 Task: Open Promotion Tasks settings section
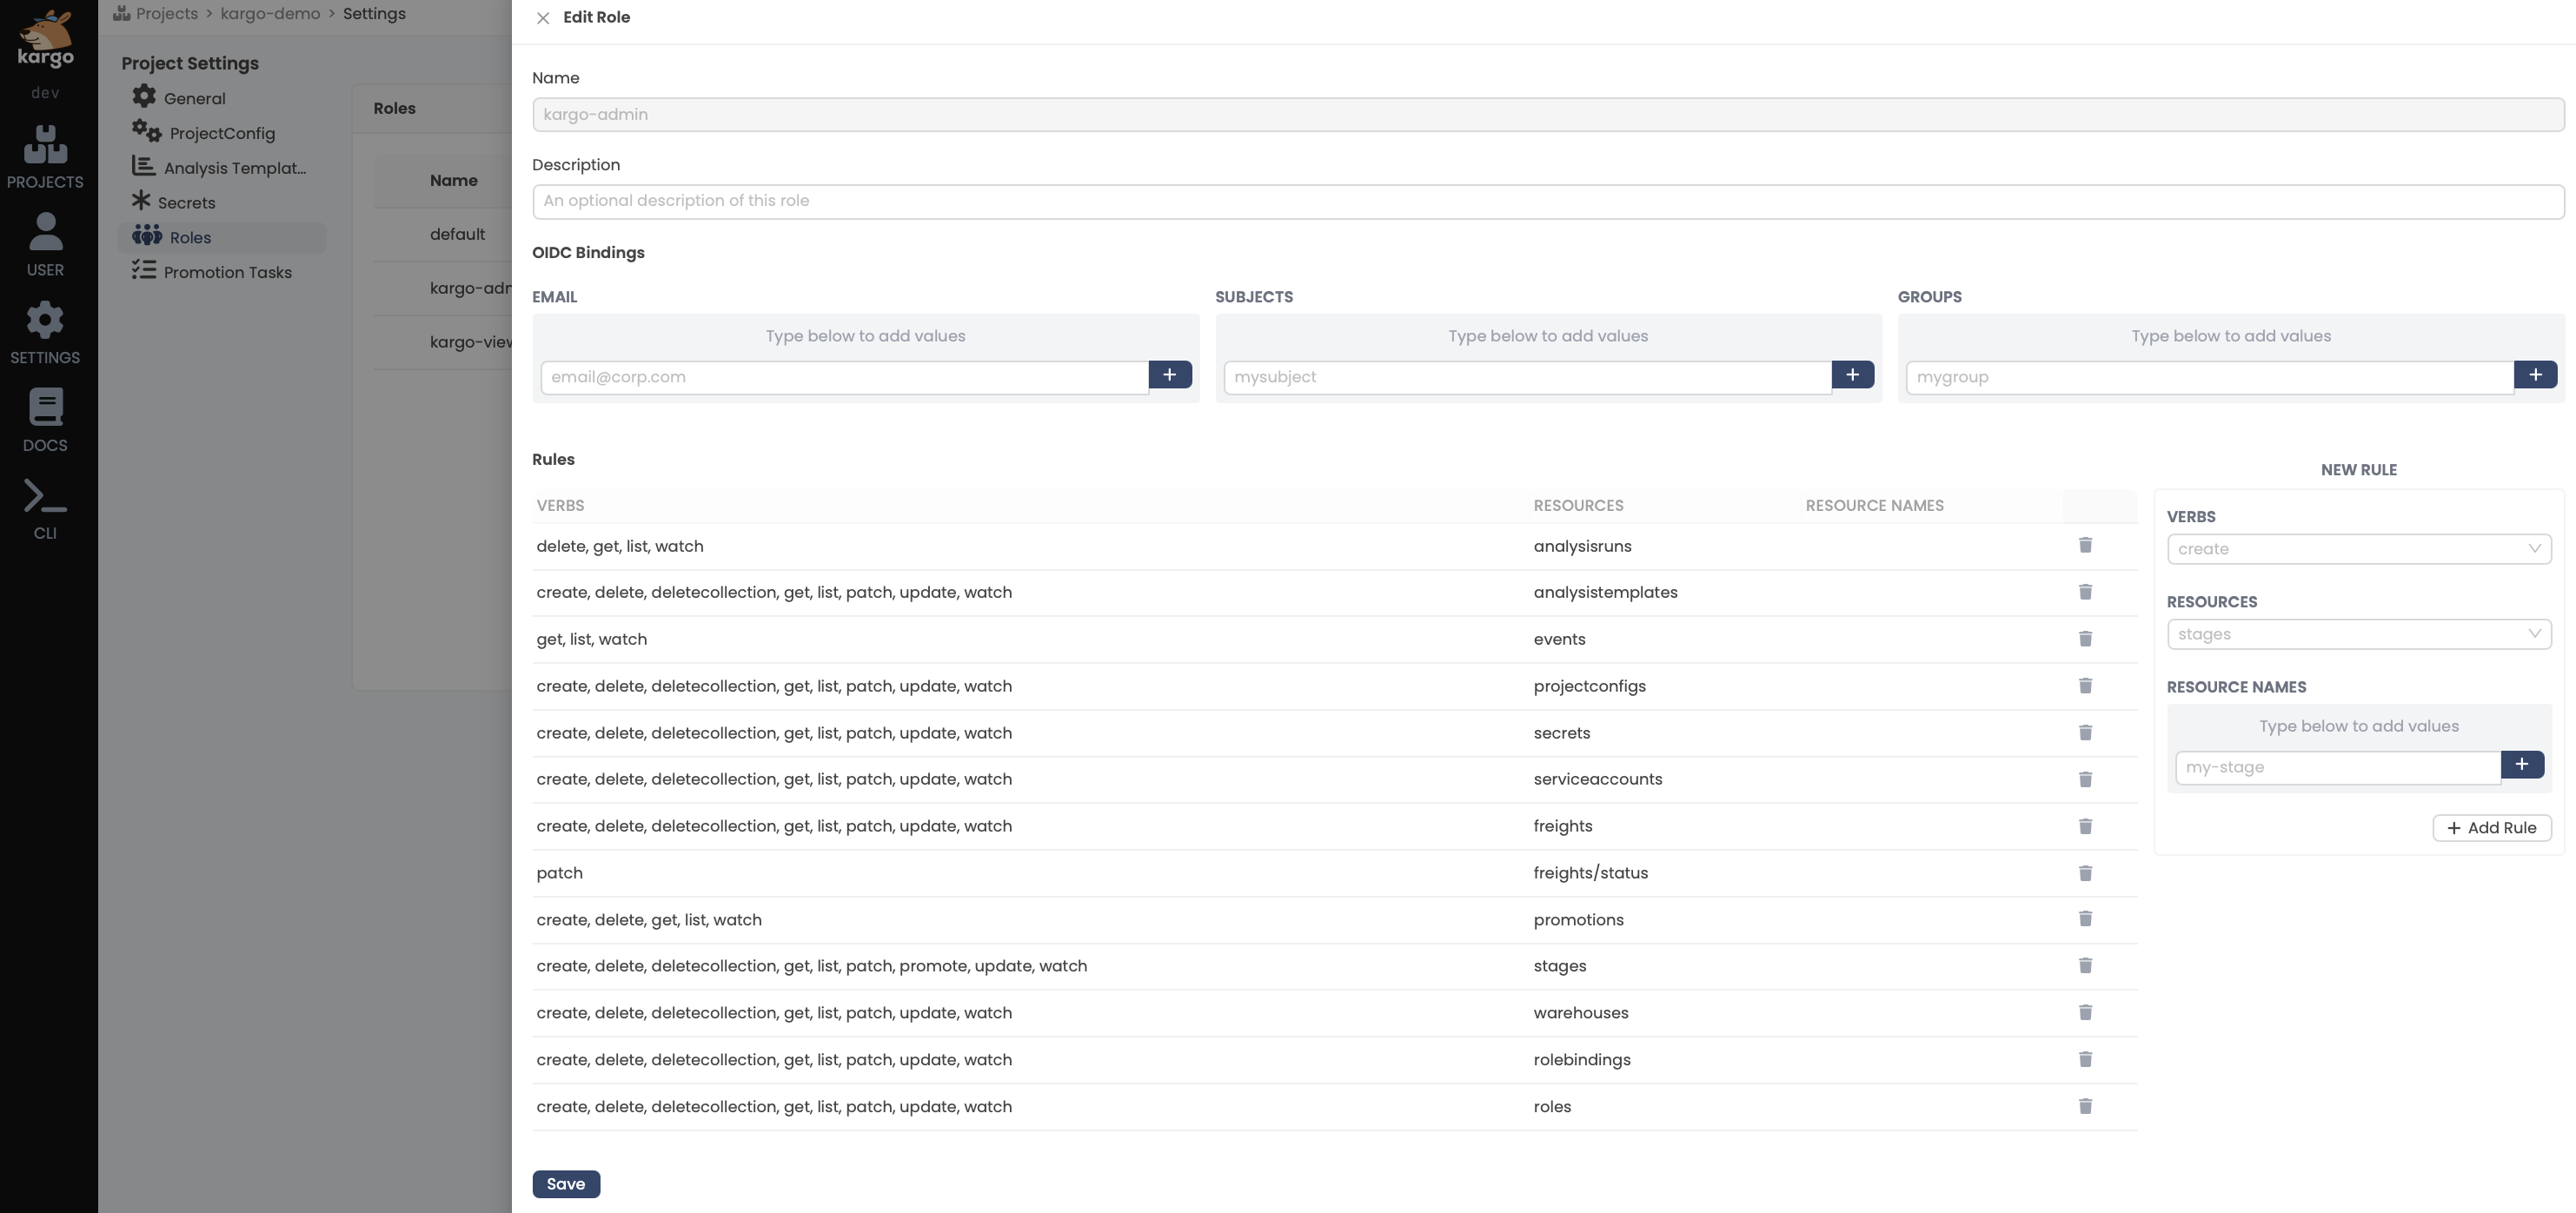point(227,272)
